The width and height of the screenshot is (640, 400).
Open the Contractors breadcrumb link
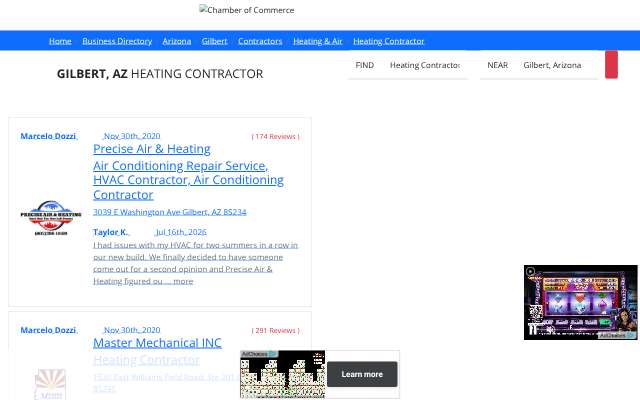coord(260,41)
